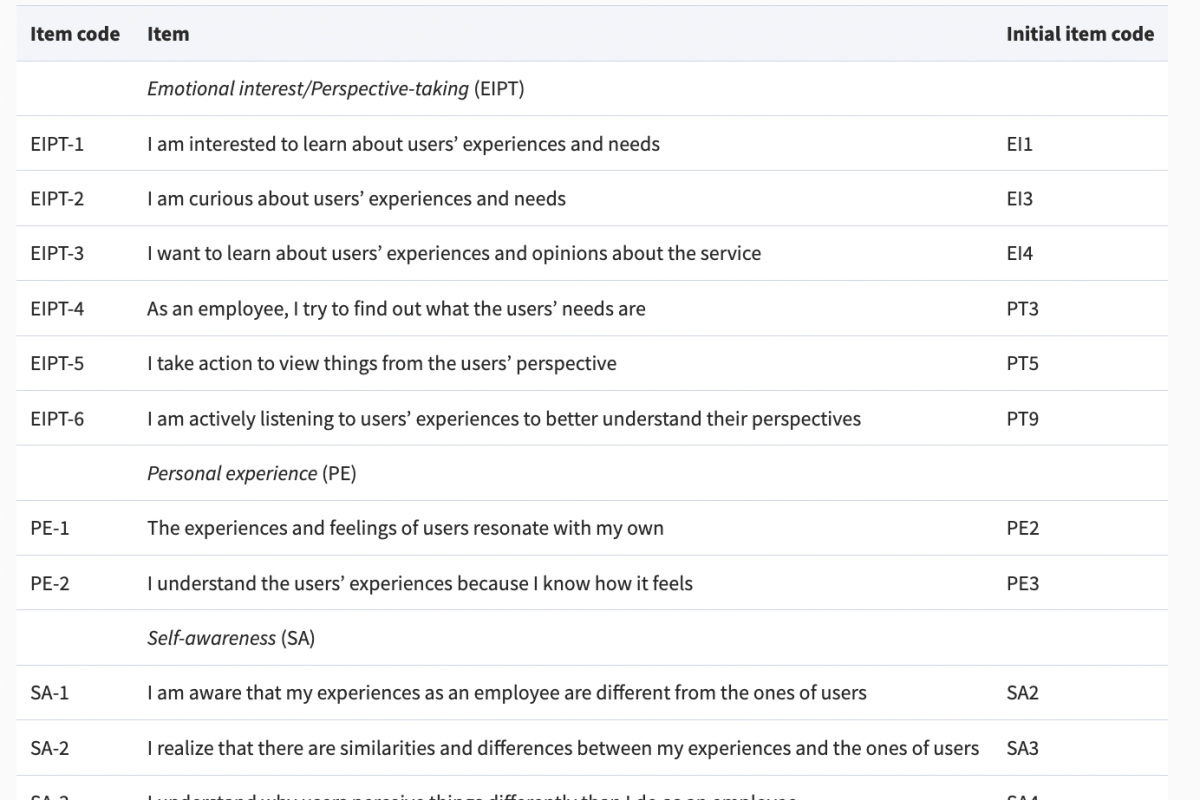The height and width of the screenshot is (800, 1200).
Task: Select the SA3 initial item code
Action: [1022, 748]
